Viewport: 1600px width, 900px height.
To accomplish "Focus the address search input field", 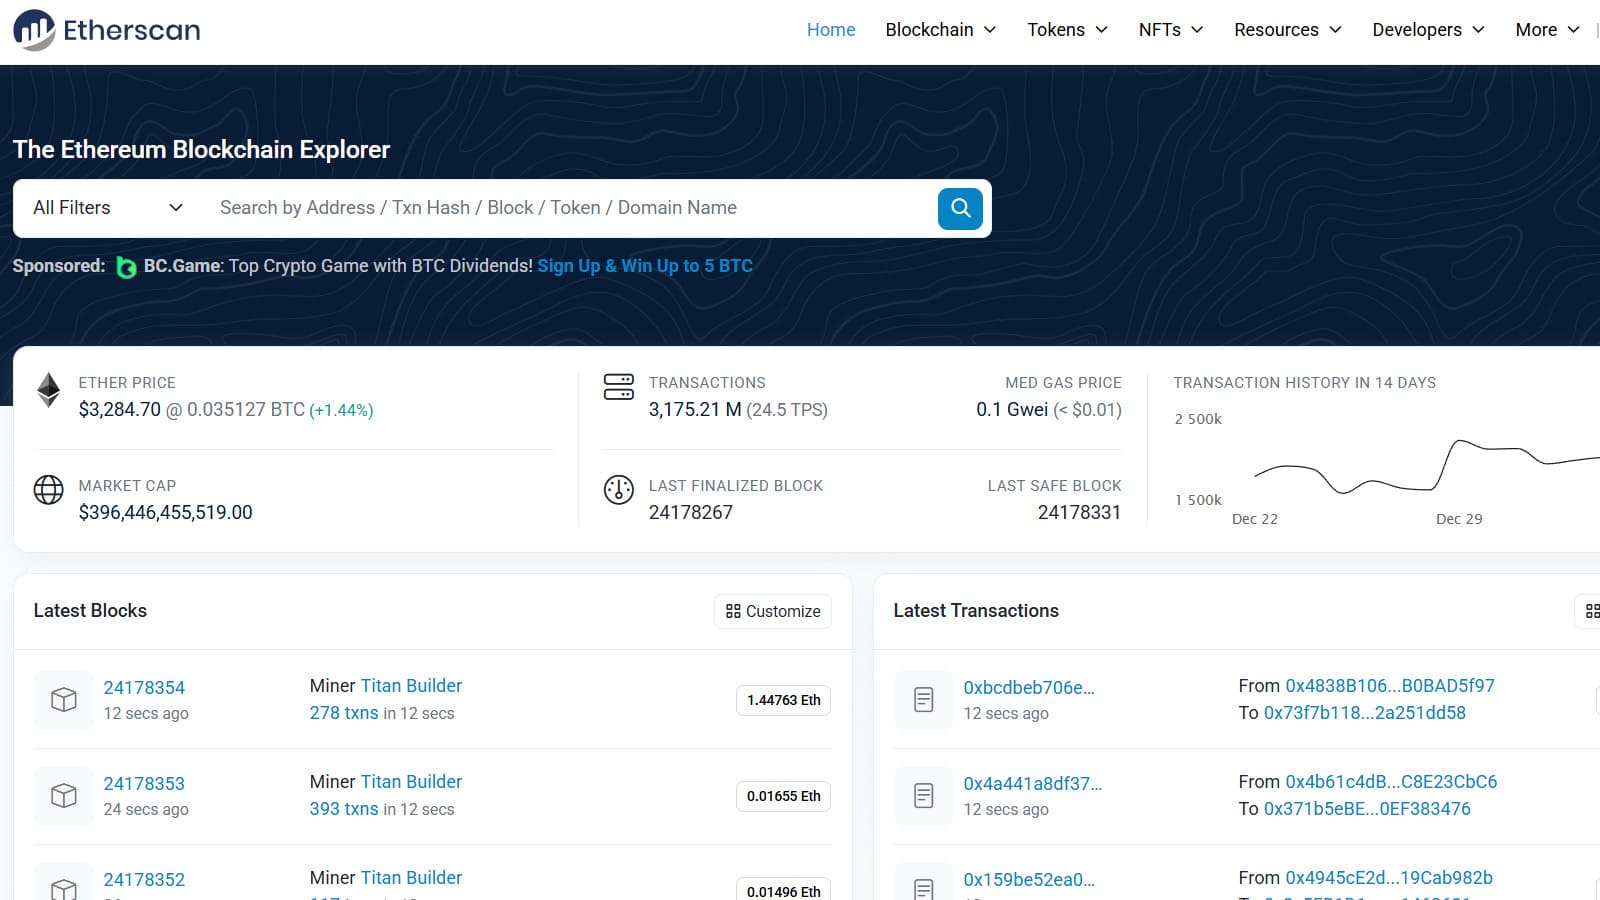I will coord(570,208).
